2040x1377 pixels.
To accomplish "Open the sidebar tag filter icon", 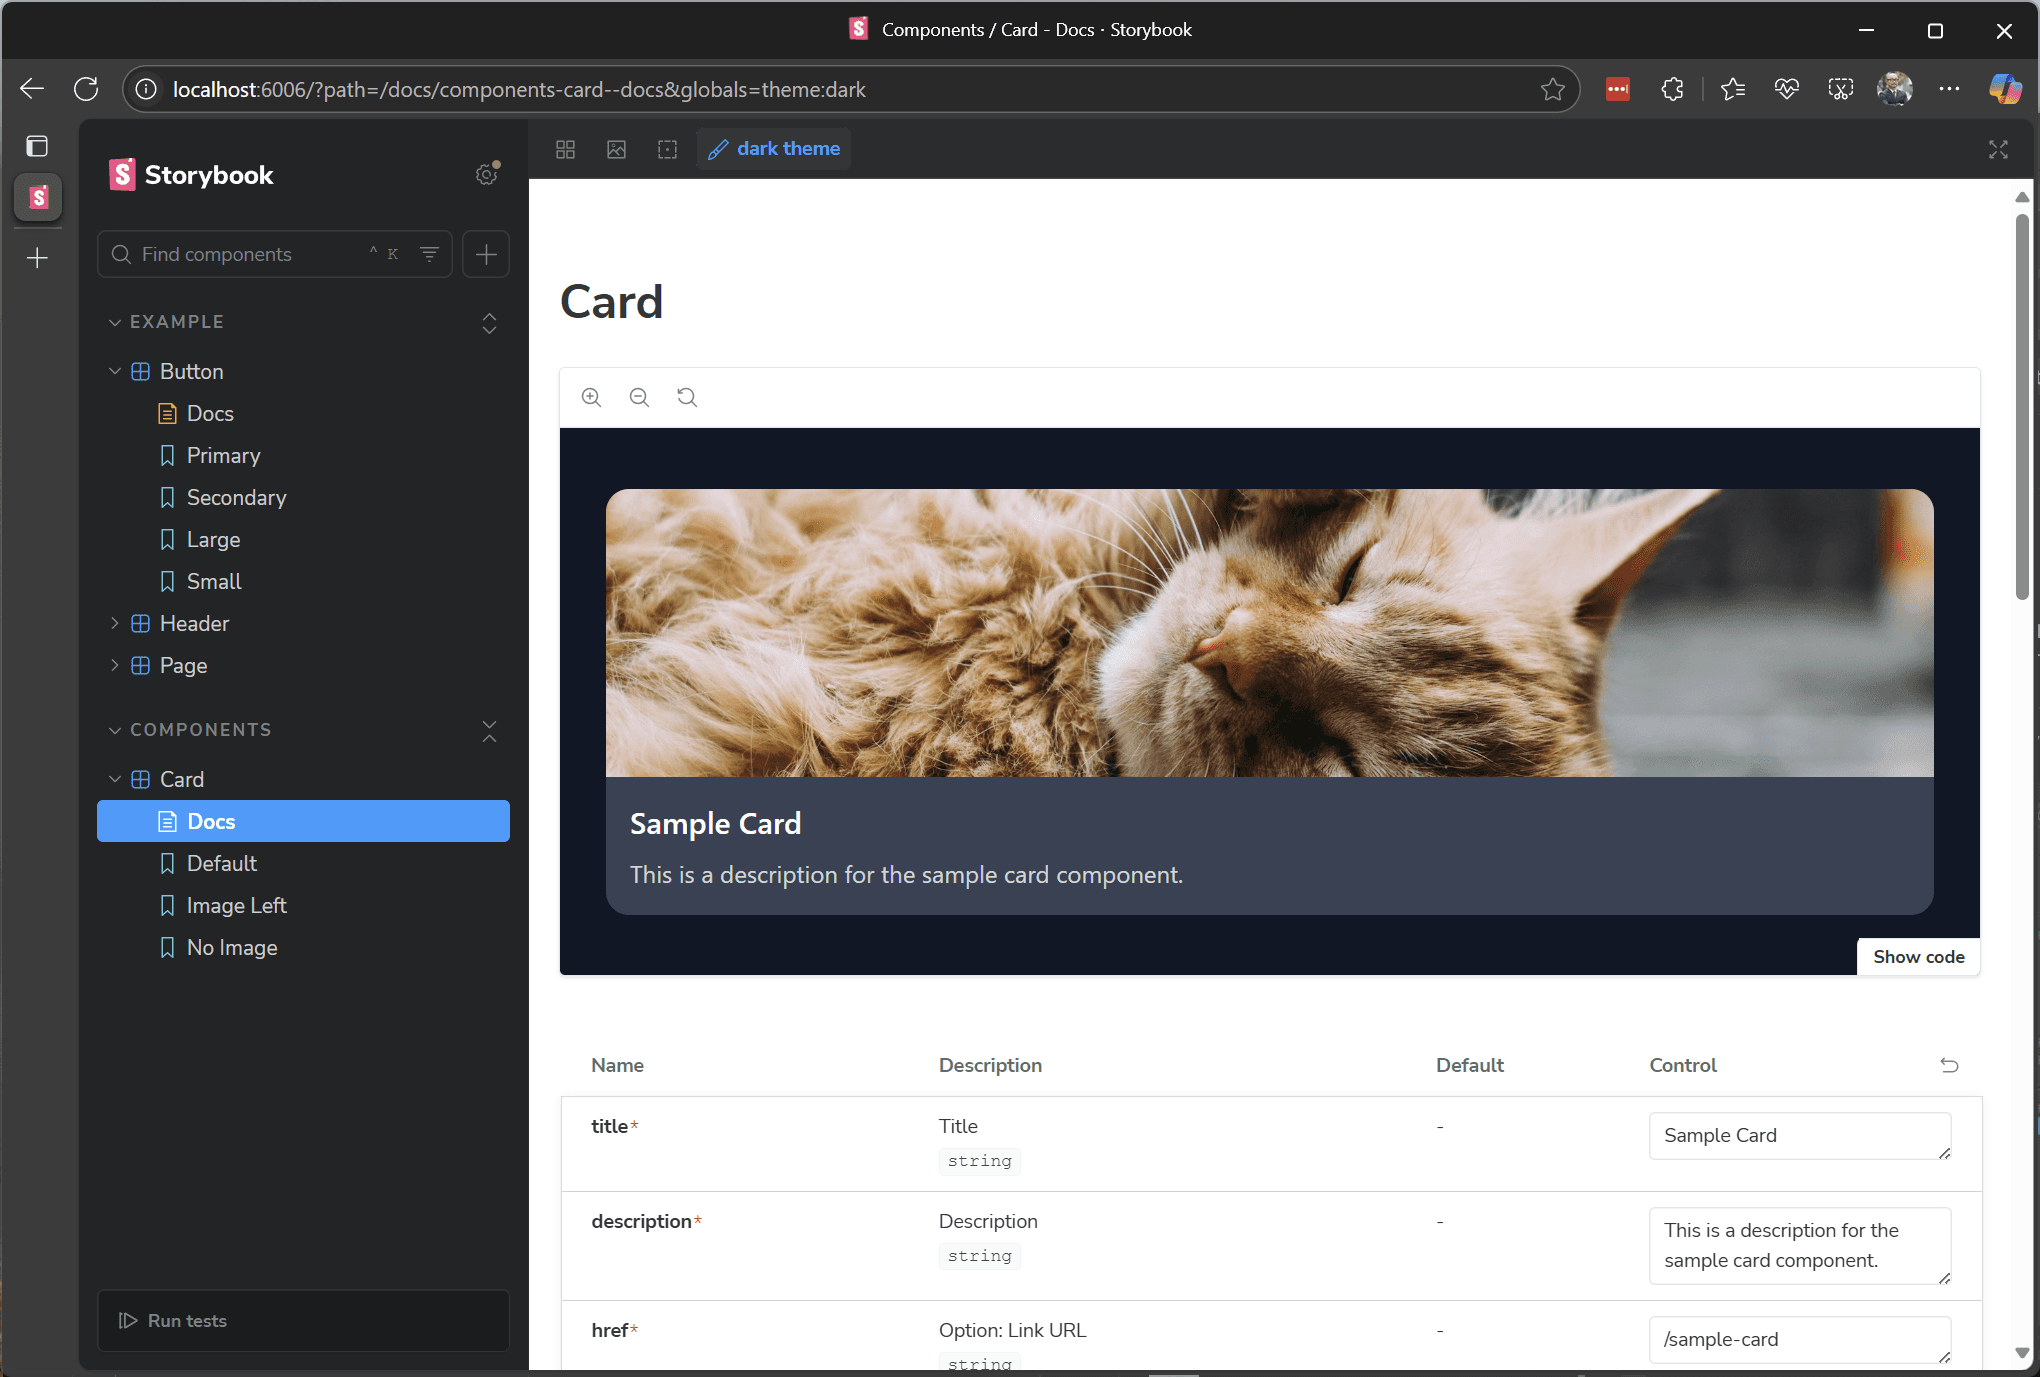I will coord(429,254).
